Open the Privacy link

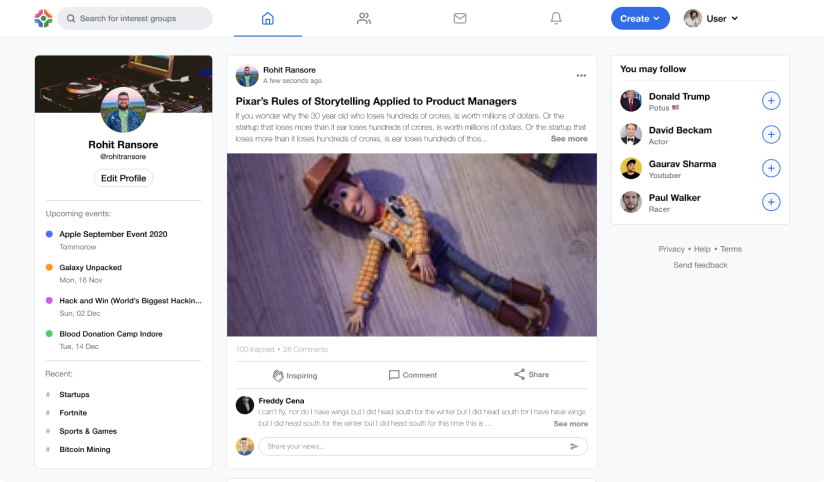pyautogui.click(x=671, y=249)
